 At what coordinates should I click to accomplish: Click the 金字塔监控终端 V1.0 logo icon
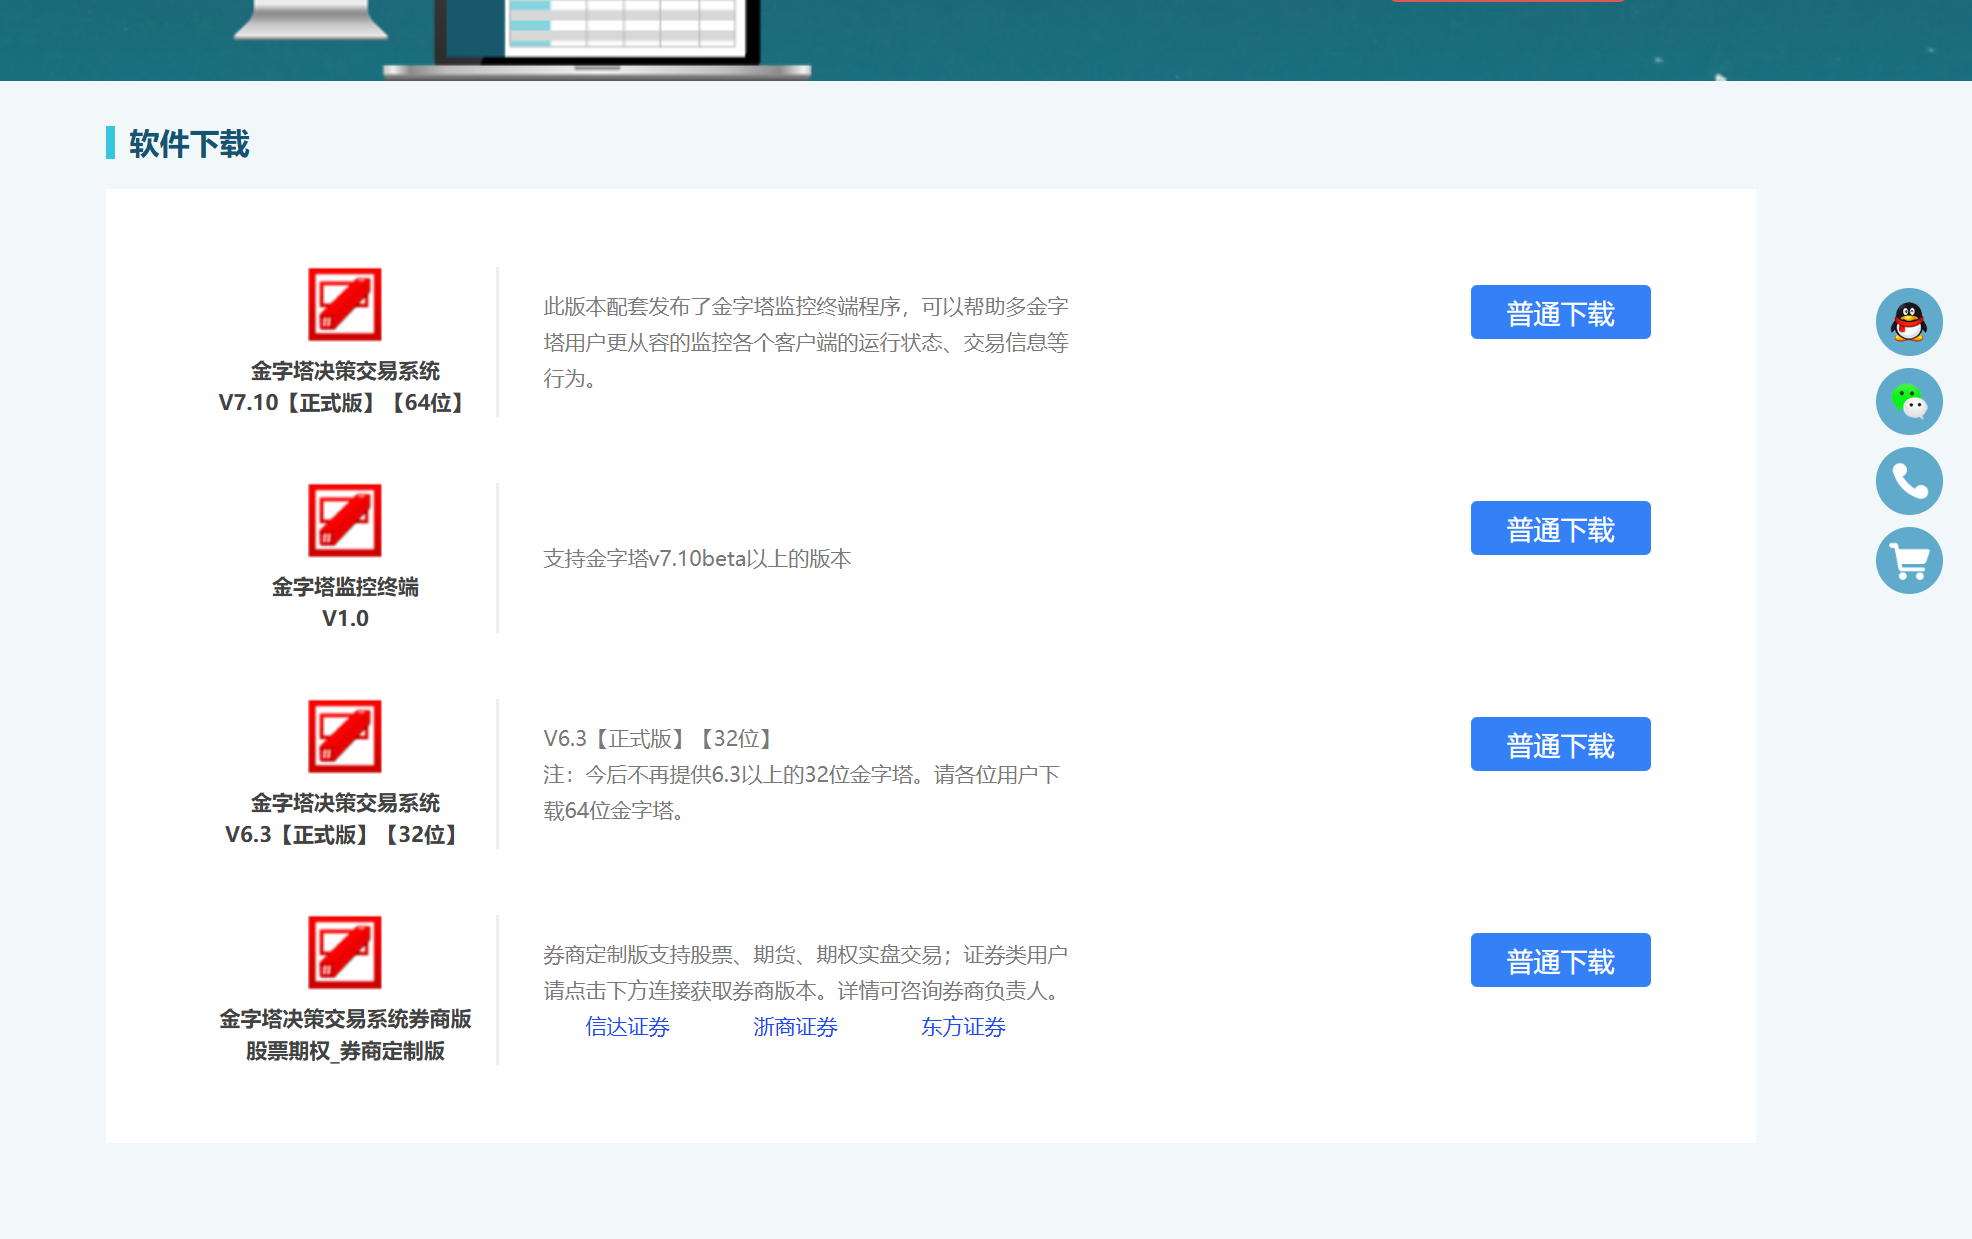345,520
